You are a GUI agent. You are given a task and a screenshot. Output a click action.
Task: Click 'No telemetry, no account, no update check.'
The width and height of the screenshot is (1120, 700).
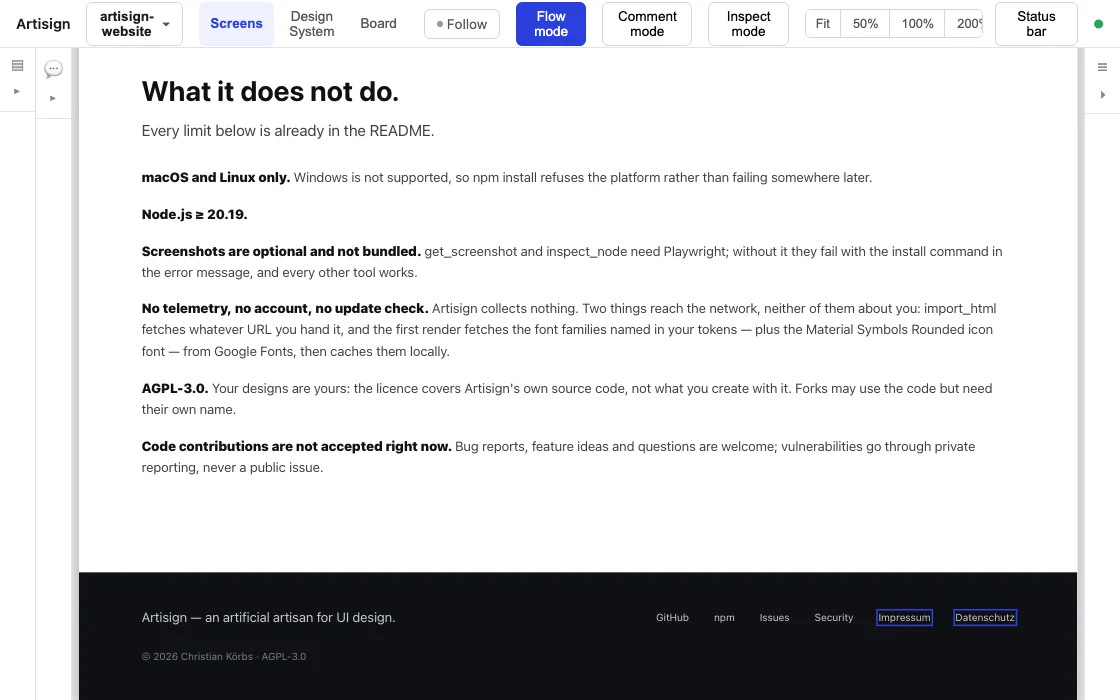(285, 309)
